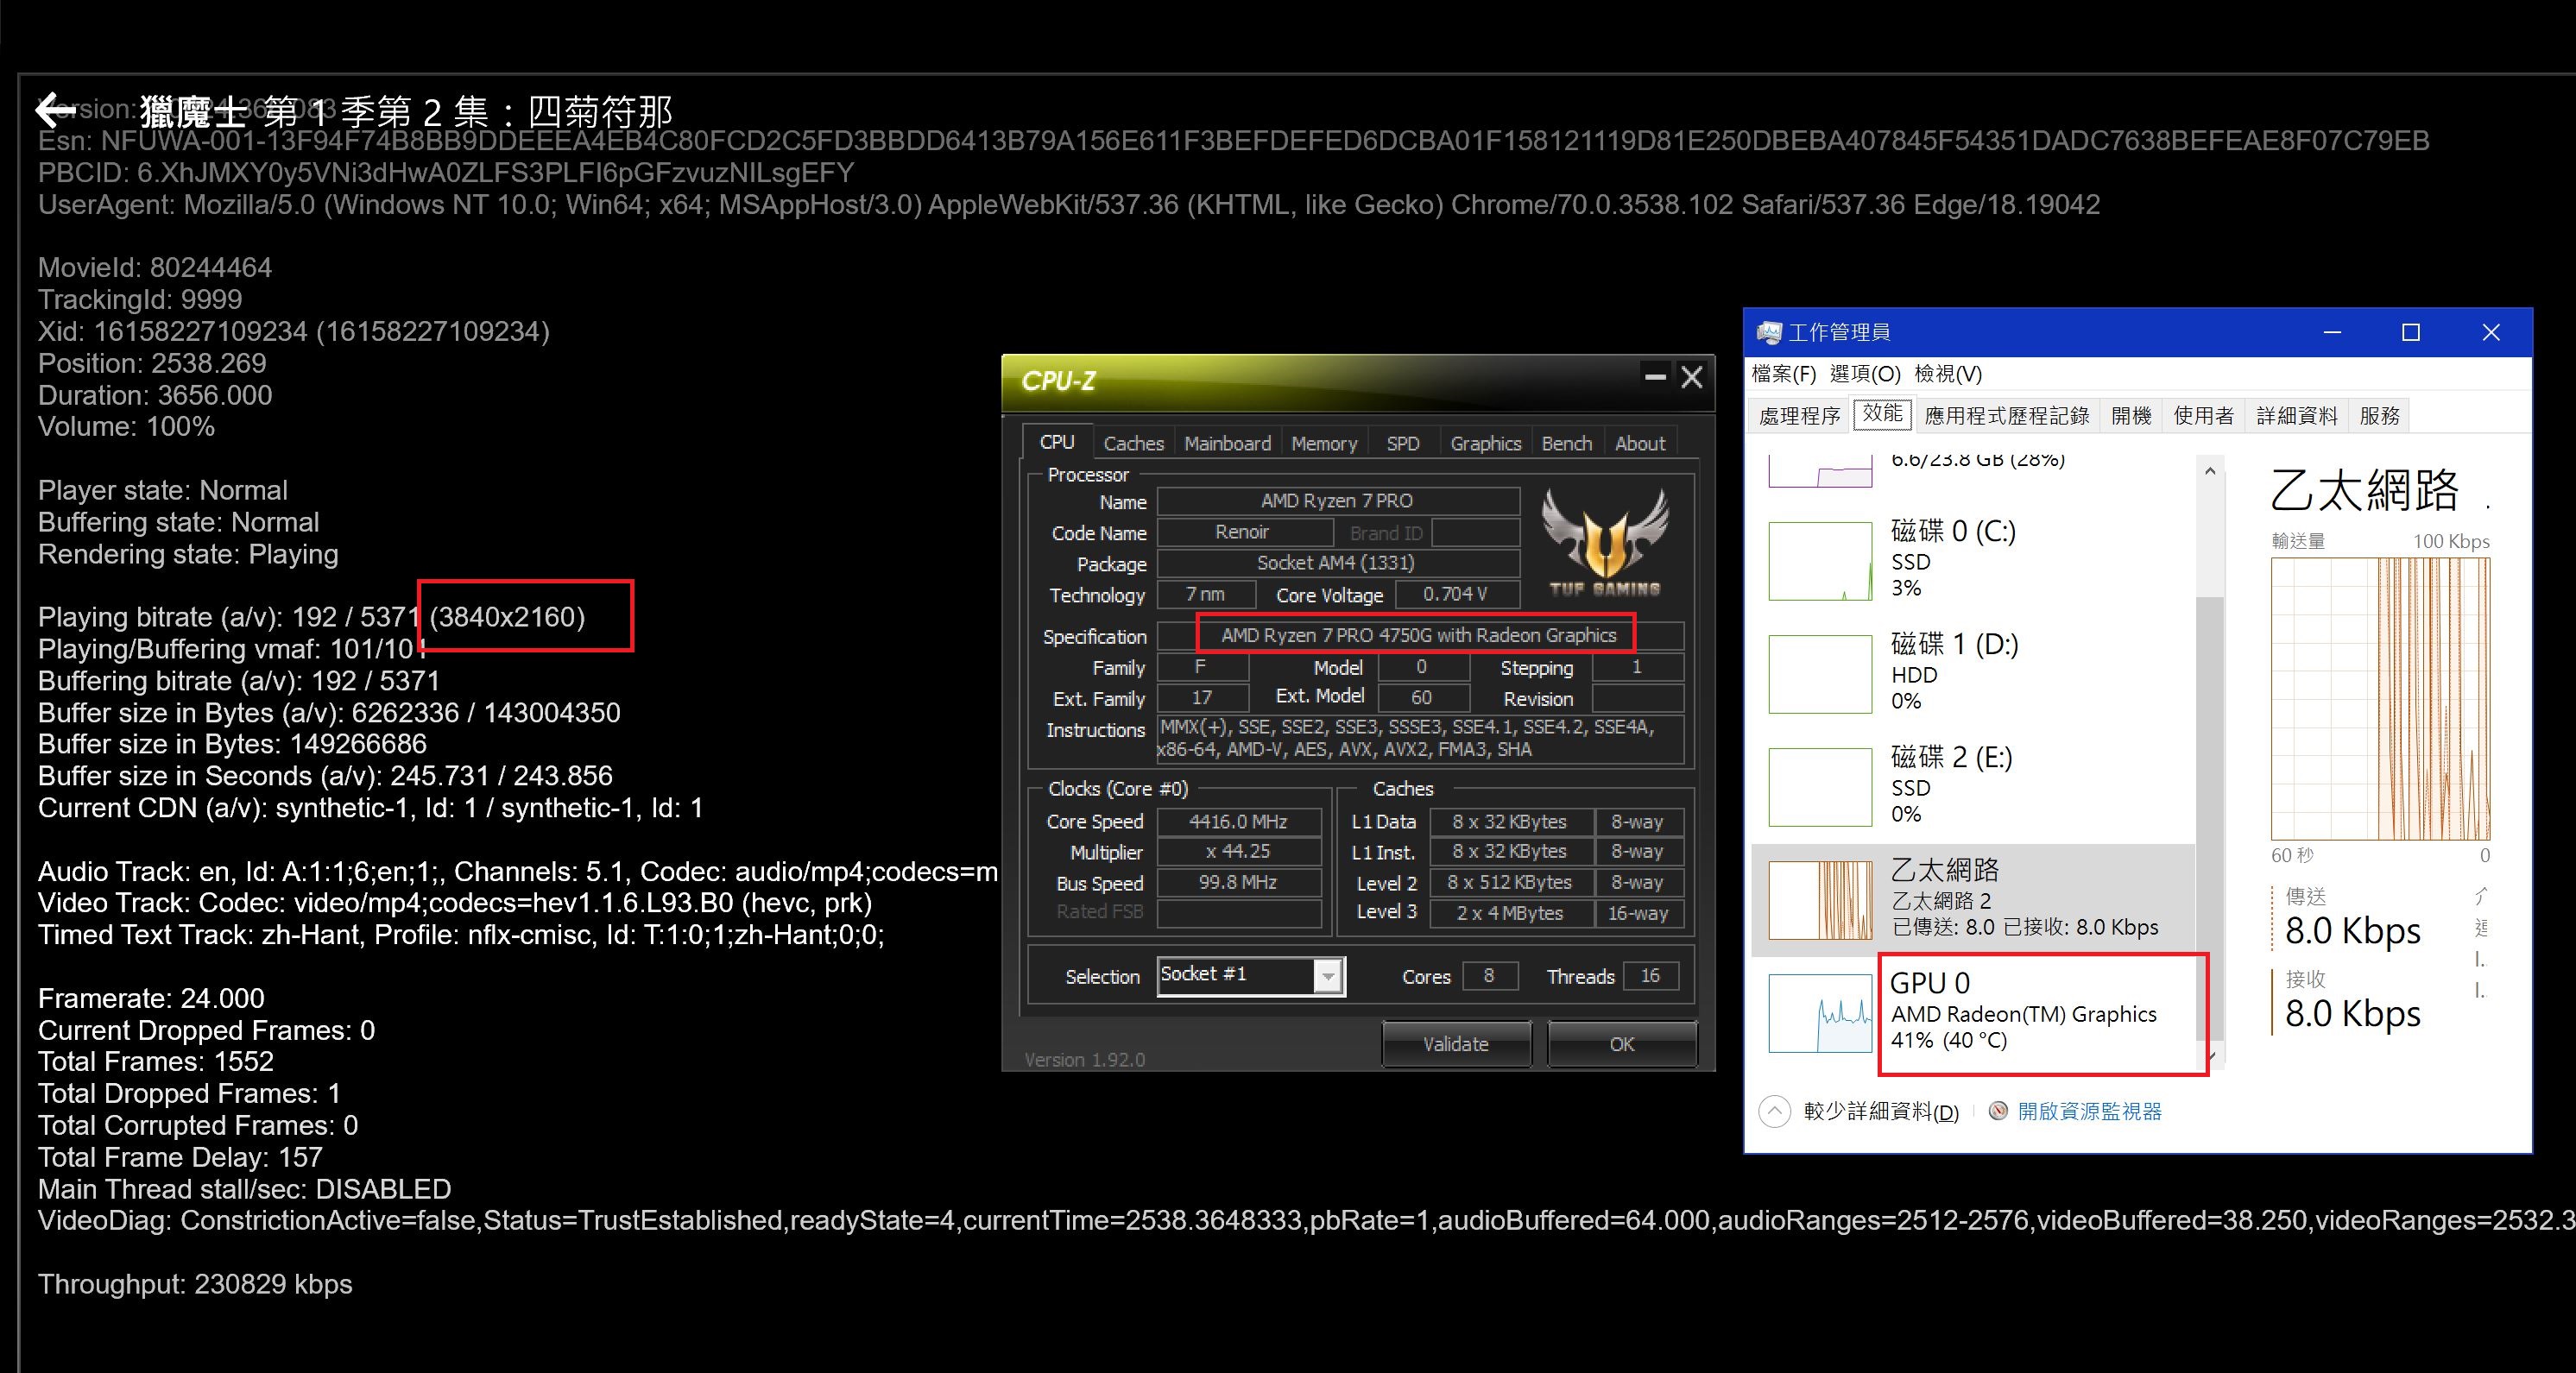Screen dimensions: 2576x1373
Task: Open the Memory tab in CPU-Z
Action: point(1324,443)
